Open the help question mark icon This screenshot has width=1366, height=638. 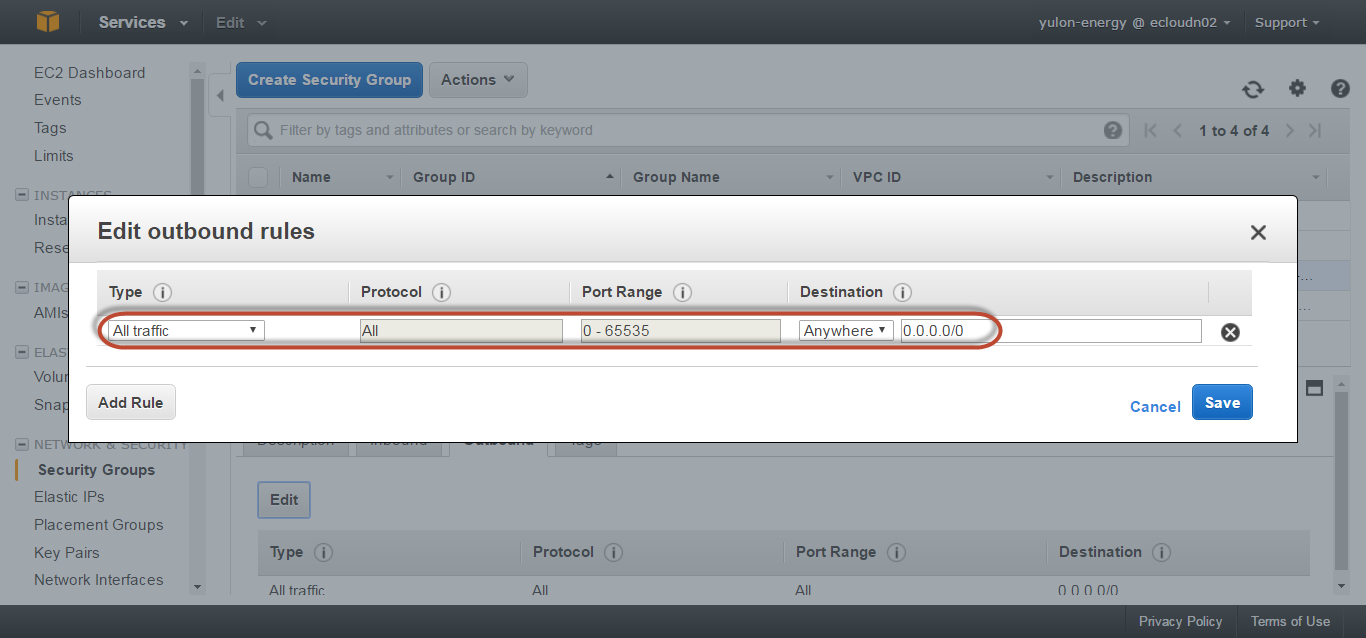1340,89
